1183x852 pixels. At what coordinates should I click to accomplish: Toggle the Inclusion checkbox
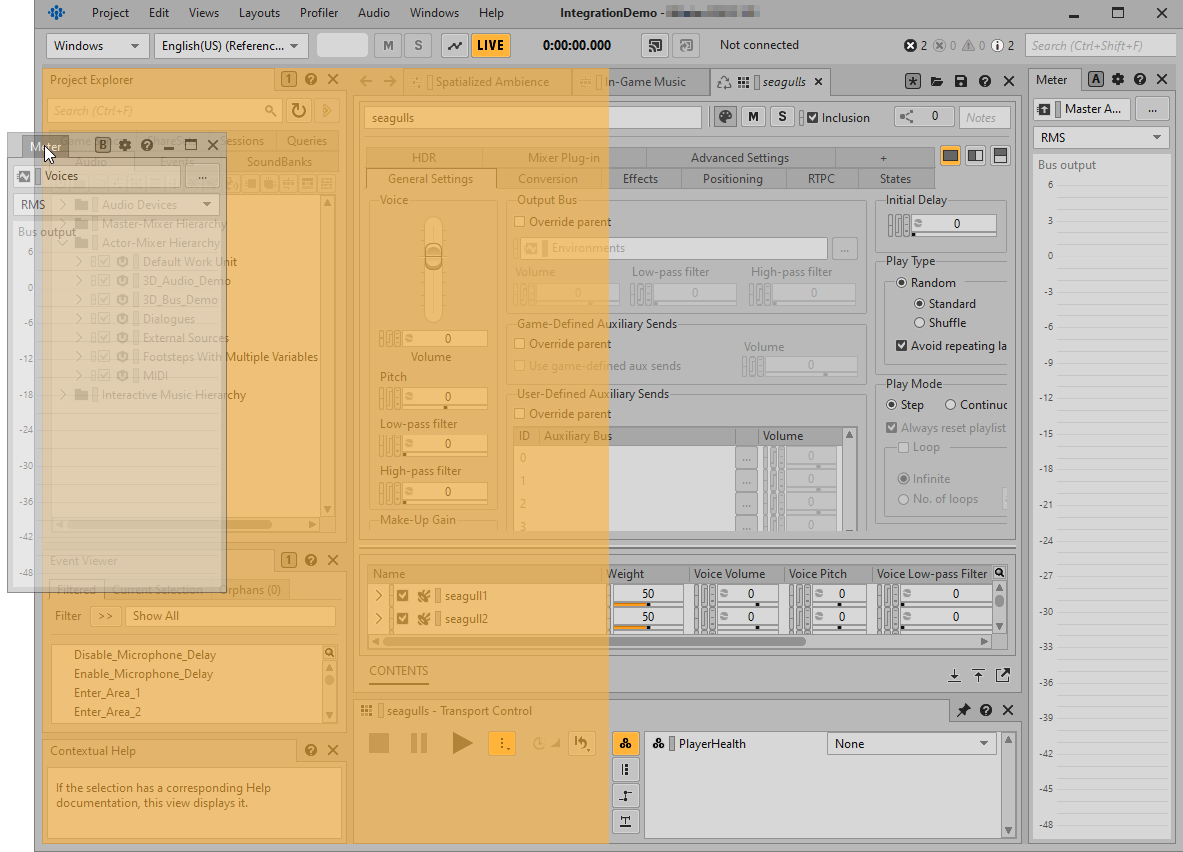pyautogui.click(x=813, y=118)
